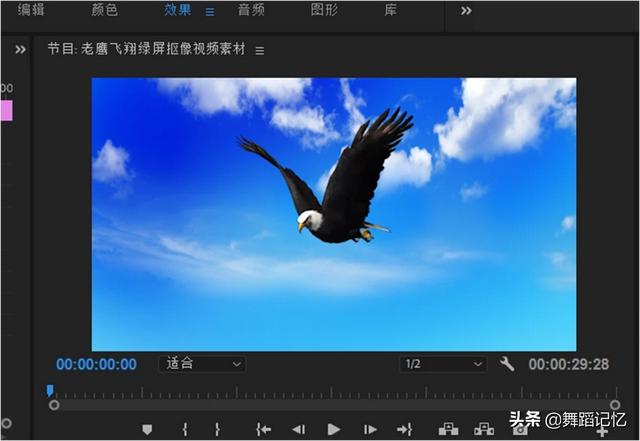Viewport: 640px width, 441px height.
Task: Open the 适合 zoom level dropdown
Action: click(x=201, y=364)
